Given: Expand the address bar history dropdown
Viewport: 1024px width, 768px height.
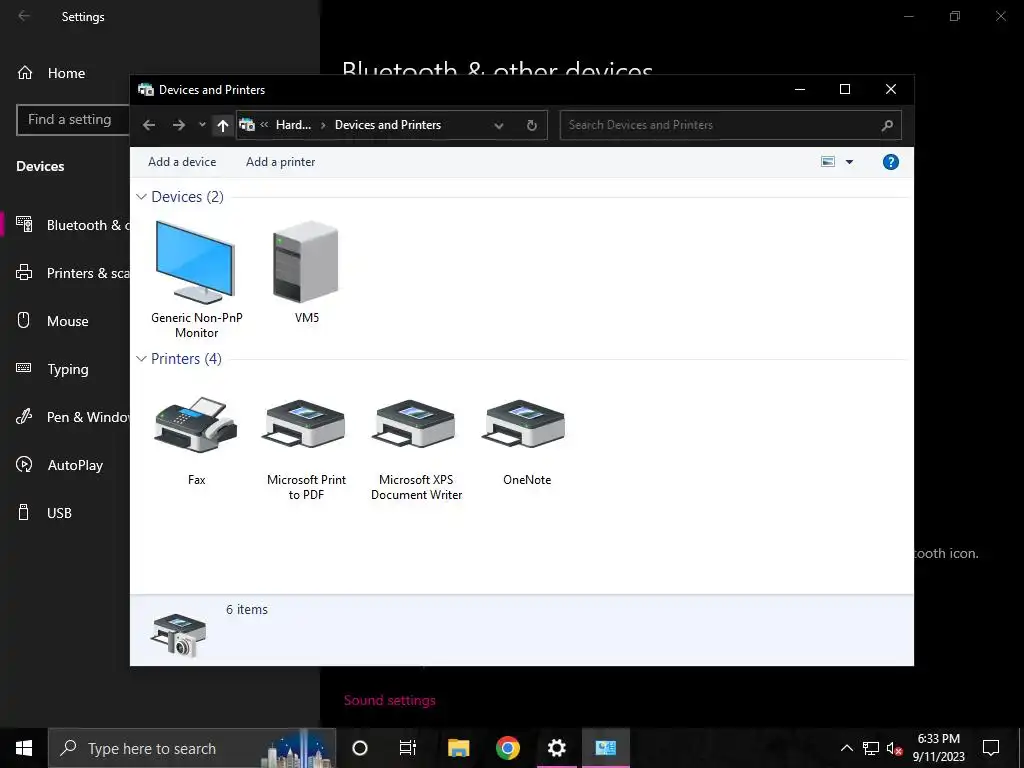Looking at the screenshot, I should [499, 125].
